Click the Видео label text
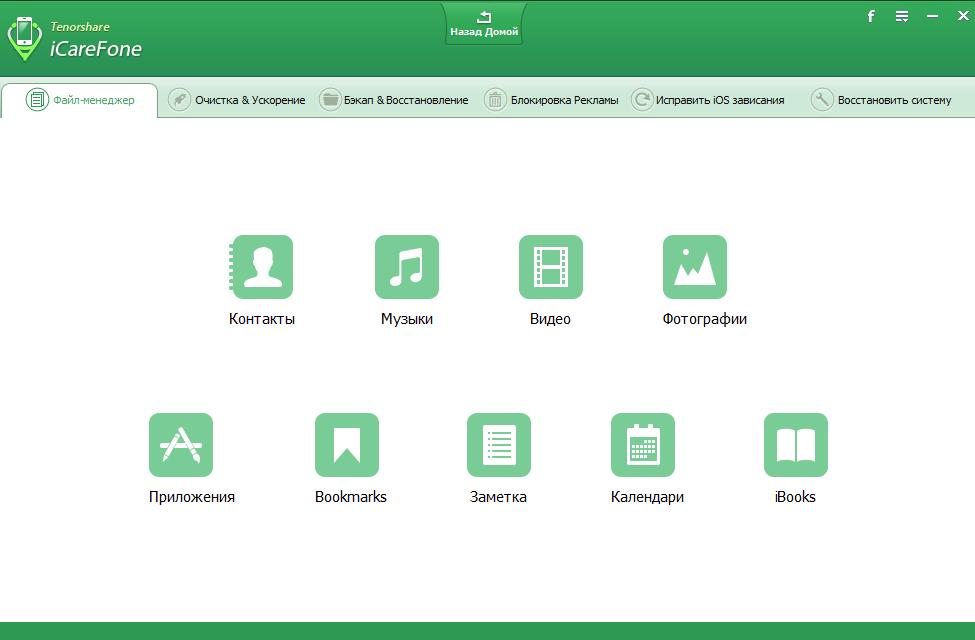975x640 pixels. (x=550, y=319)
